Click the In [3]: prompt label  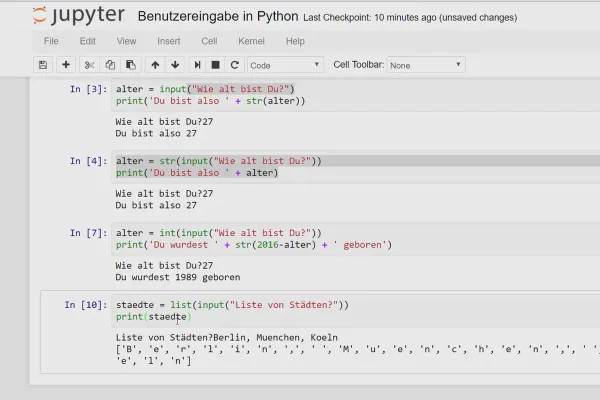point(88,89)
